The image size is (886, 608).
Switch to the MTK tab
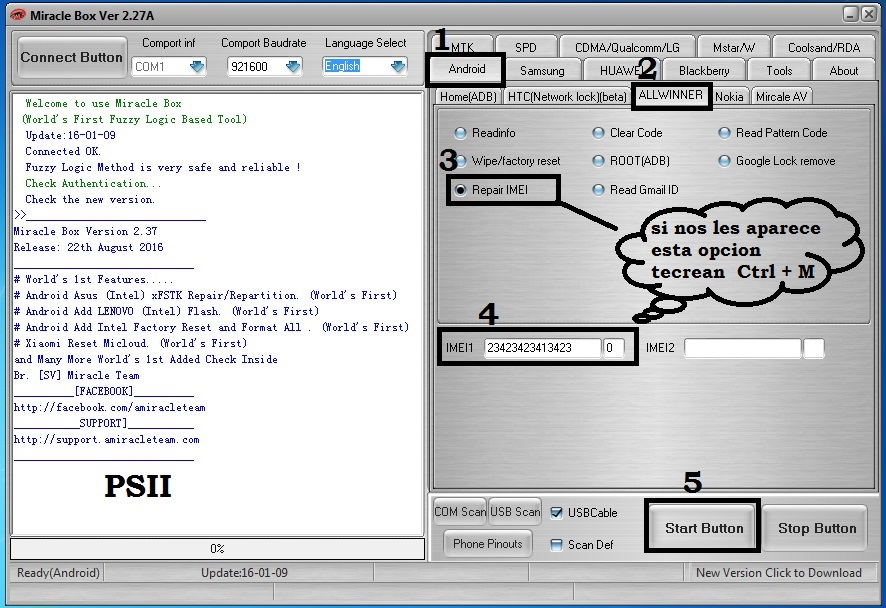[463, 47]
